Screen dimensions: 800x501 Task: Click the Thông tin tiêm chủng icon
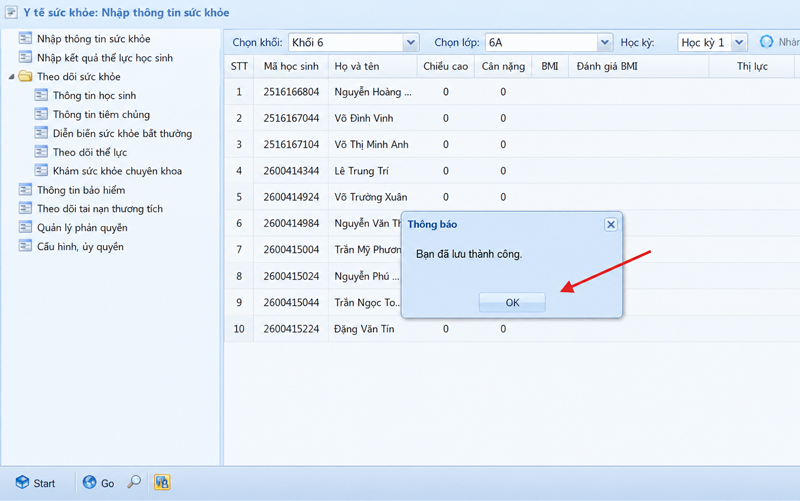coord(41,114)
